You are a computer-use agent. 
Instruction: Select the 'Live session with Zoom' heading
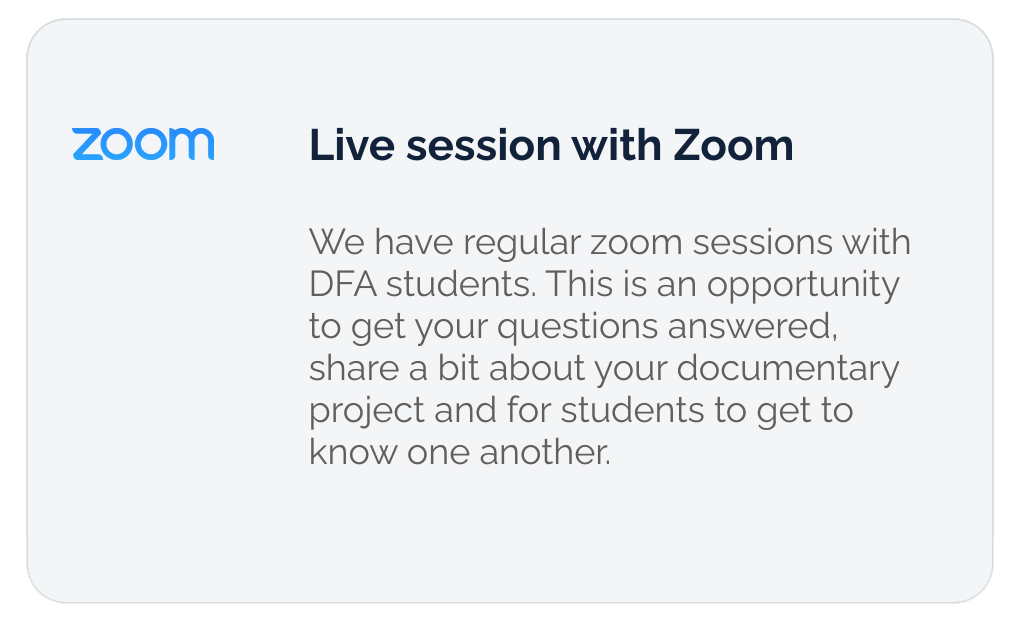(x=551, y=144)
